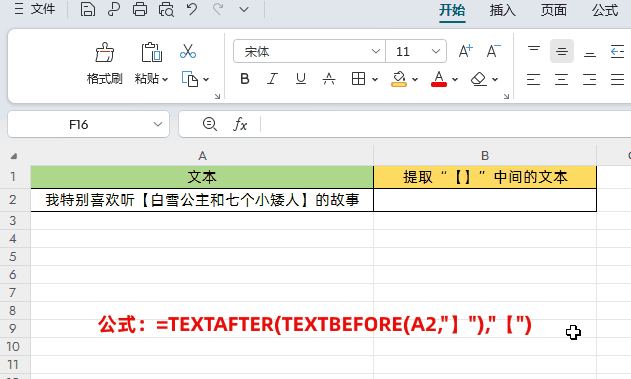Toggle Strikethrough formatting
This screenshot has height=379, width=631.
(329, 79)
